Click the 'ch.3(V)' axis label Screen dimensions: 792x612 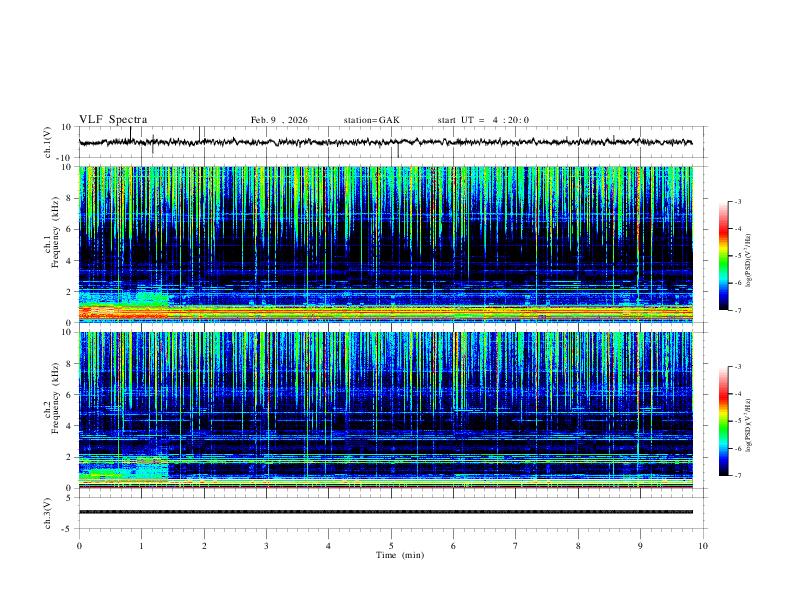pyautogui.click(x=48, y=513)
